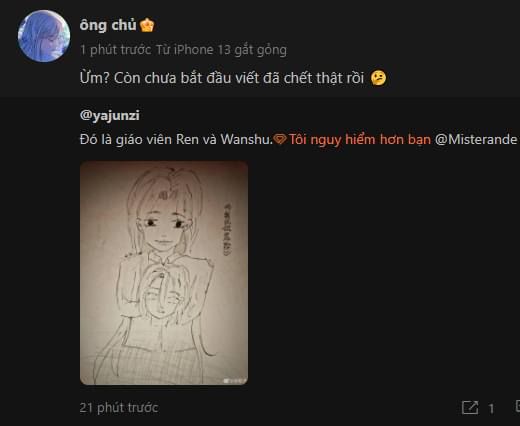This screenshot has height=426, width=520.
Task: Visit the @yajunzi profile link
Action: click(x=110, y=116)
